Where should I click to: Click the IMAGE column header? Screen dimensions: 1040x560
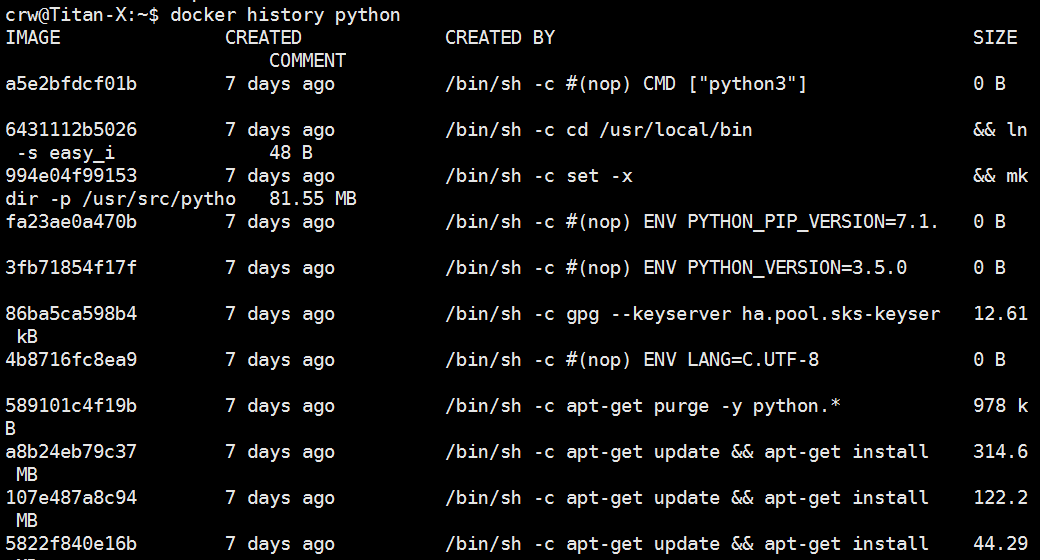click(33, 38)
